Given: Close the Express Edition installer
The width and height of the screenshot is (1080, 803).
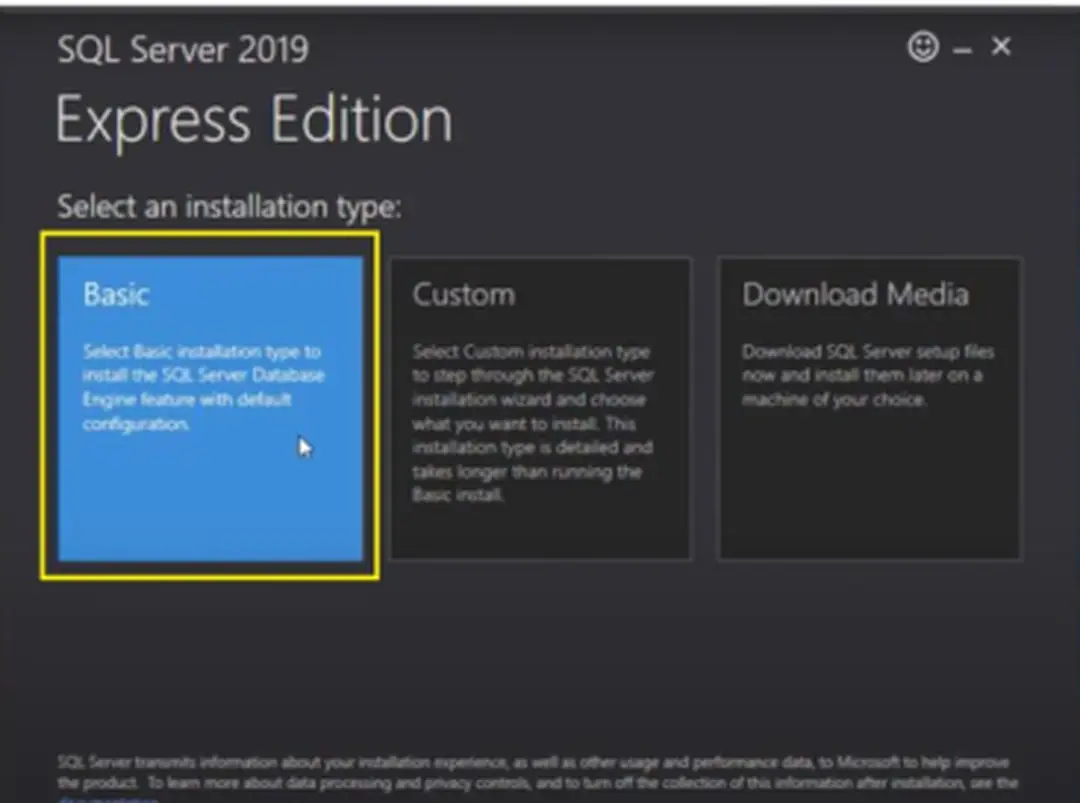Looking at the screenshot, I should pos(1001,46).
